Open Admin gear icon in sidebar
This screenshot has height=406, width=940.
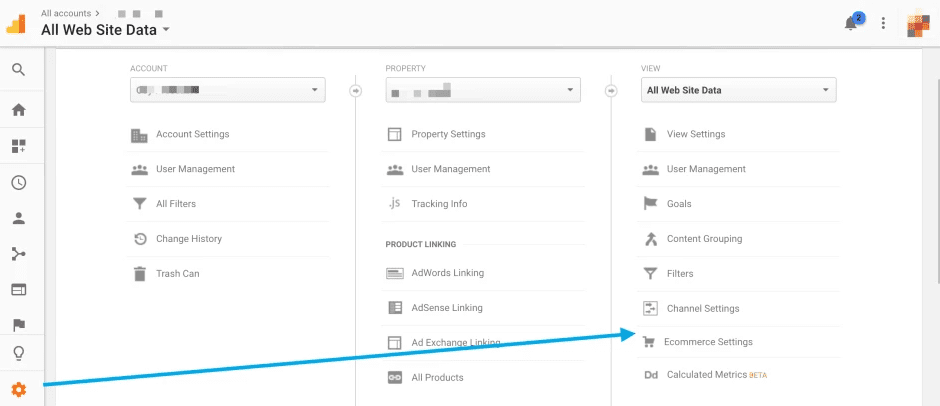point(19,390)
